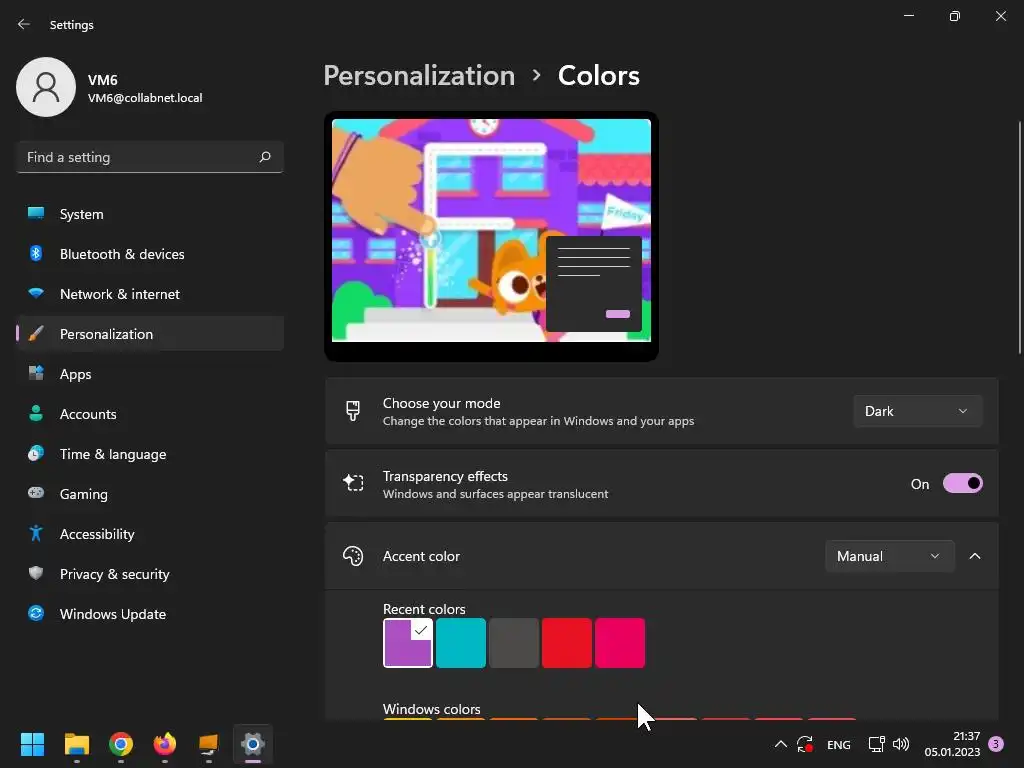Screen dimensions: 1024x768
Task: Open Windows Update settings
Action: pyautogui.click(x=150, y=613)
